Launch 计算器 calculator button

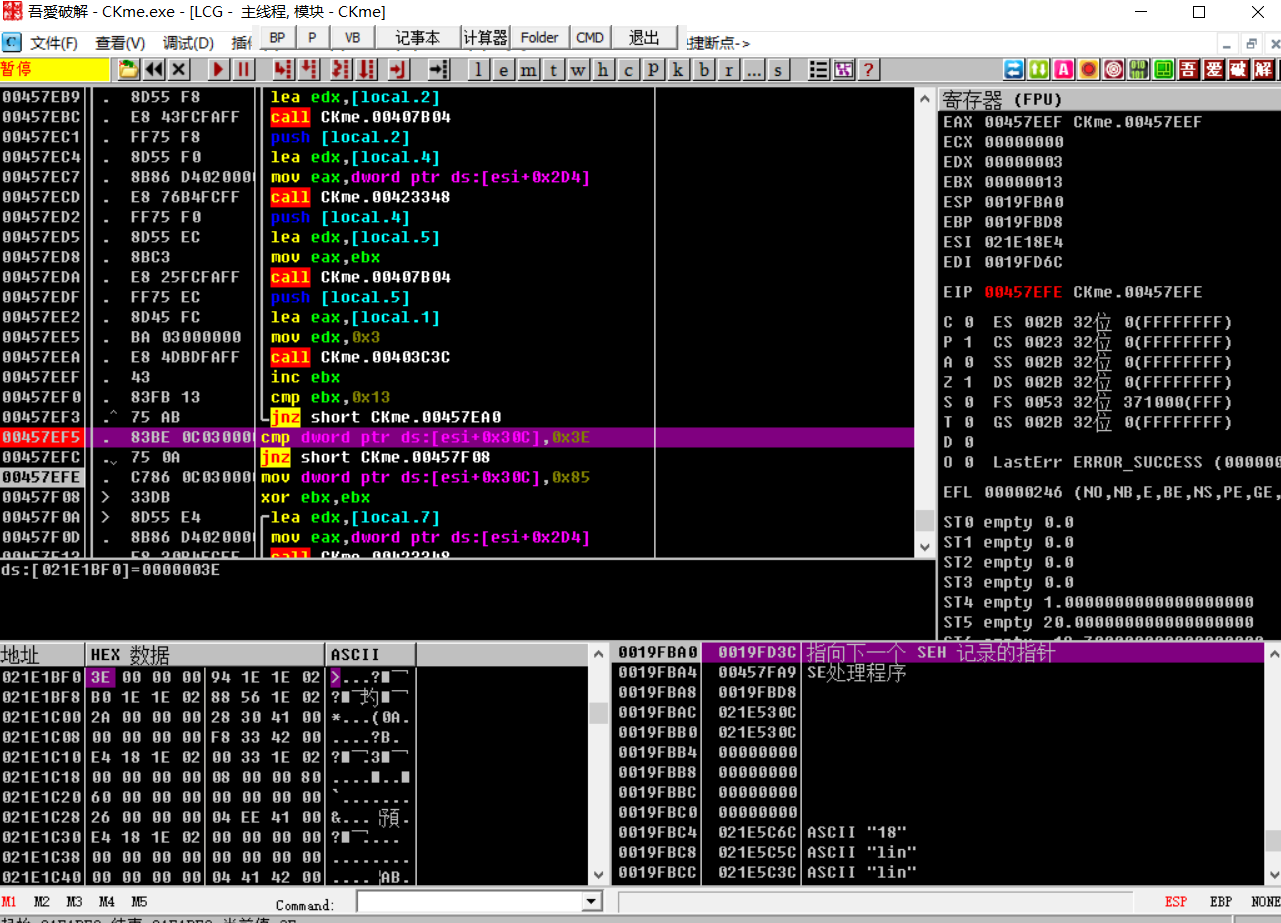coord(486,37)
